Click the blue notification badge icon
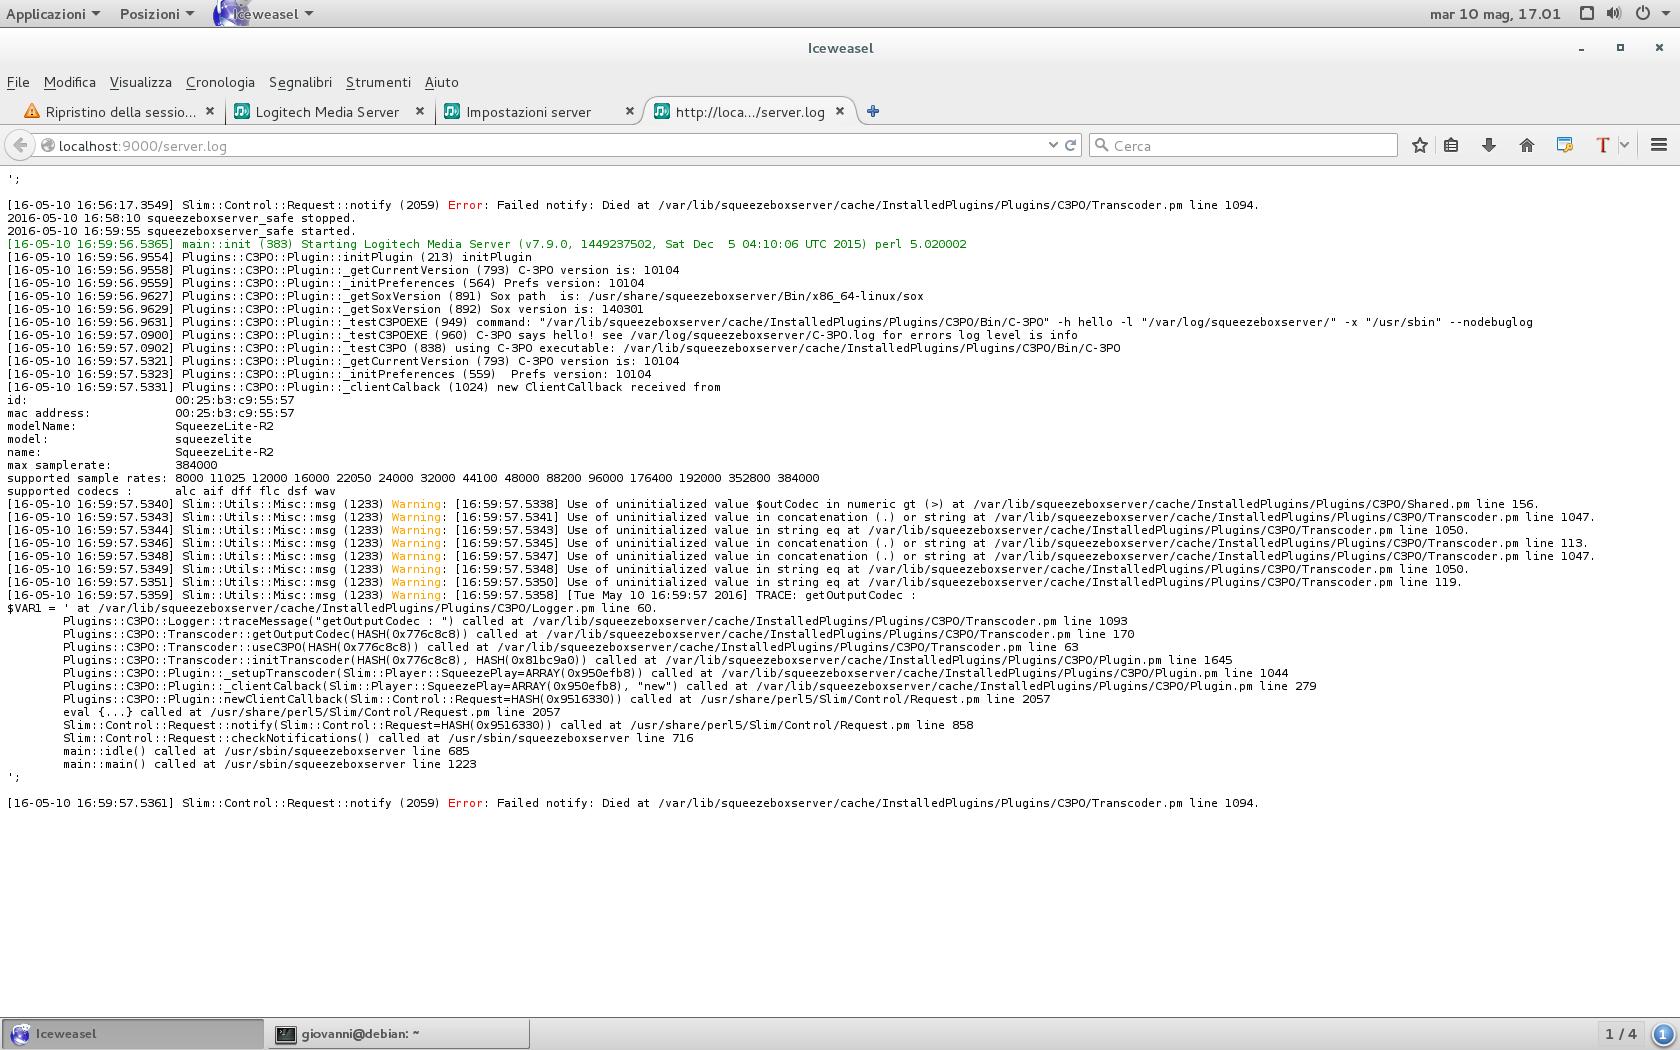 pyautogui.click(x=1663, y=1034)
